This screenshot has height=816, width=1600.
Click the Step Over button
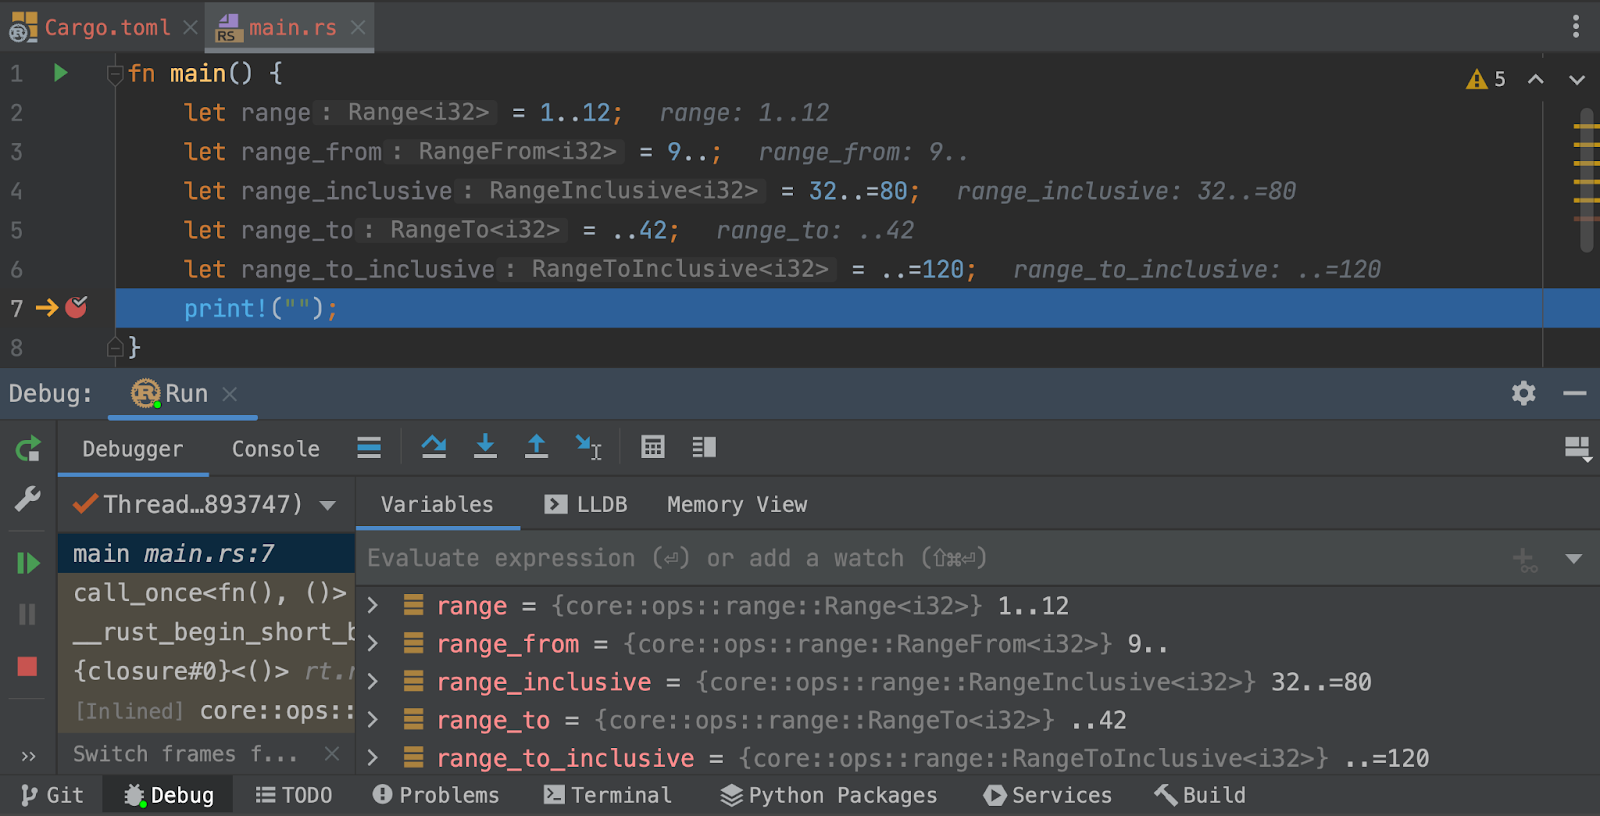(433, 447)
